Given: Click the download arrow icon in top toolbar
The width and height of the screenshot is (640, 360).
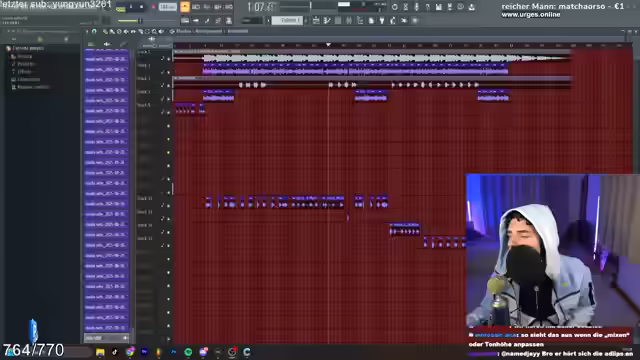Looking at the screenshot, I should (x=471, y=7).
